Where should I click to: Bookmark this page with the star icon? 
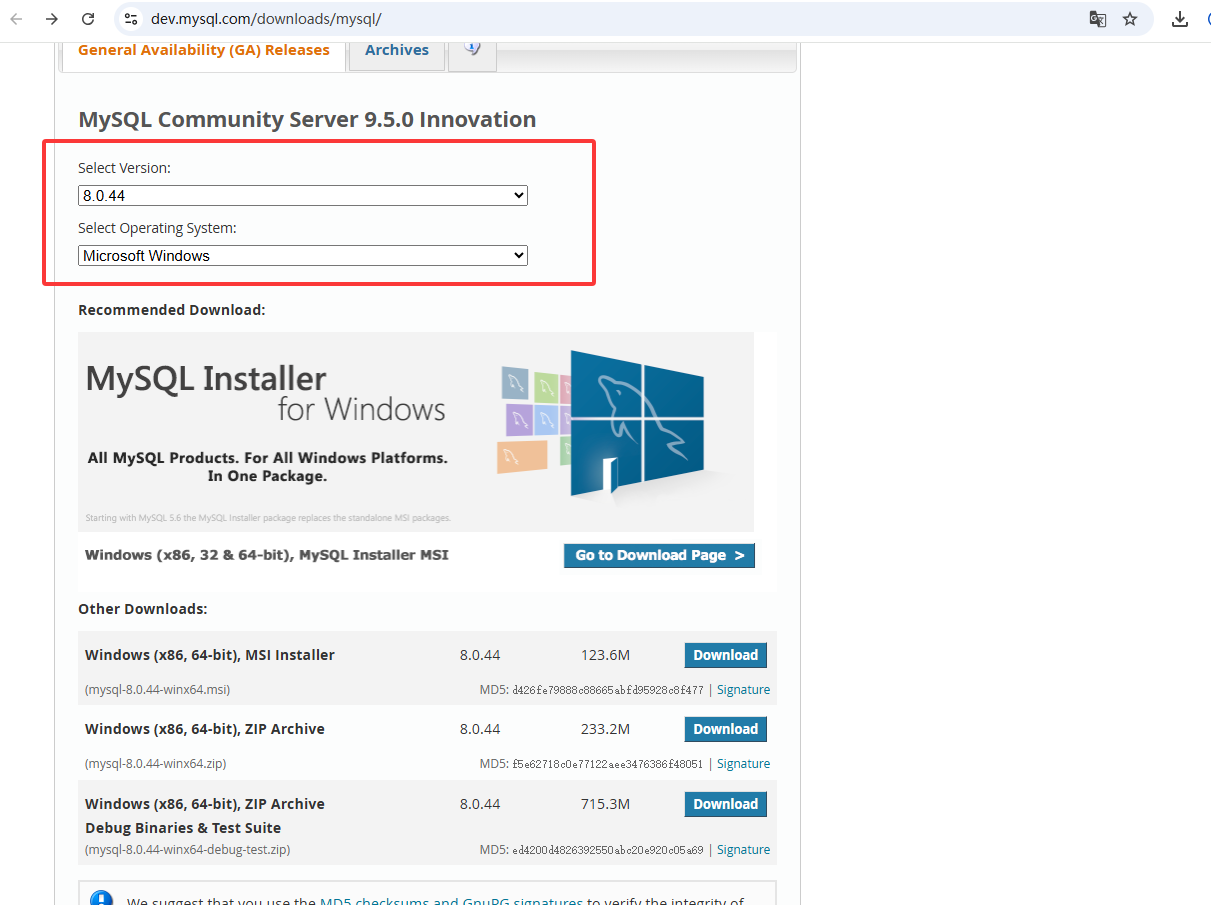[1130, 19]
